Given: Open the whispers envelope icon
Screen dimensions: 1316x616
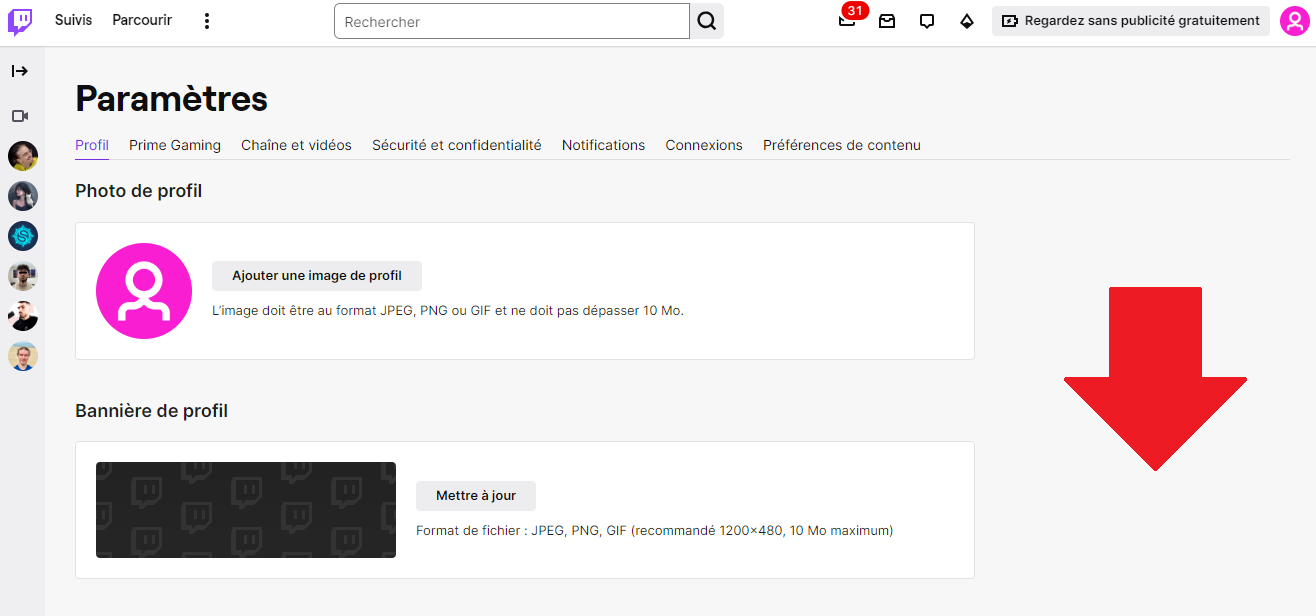Looking at the screenshot, I should (x=887, y=21).
